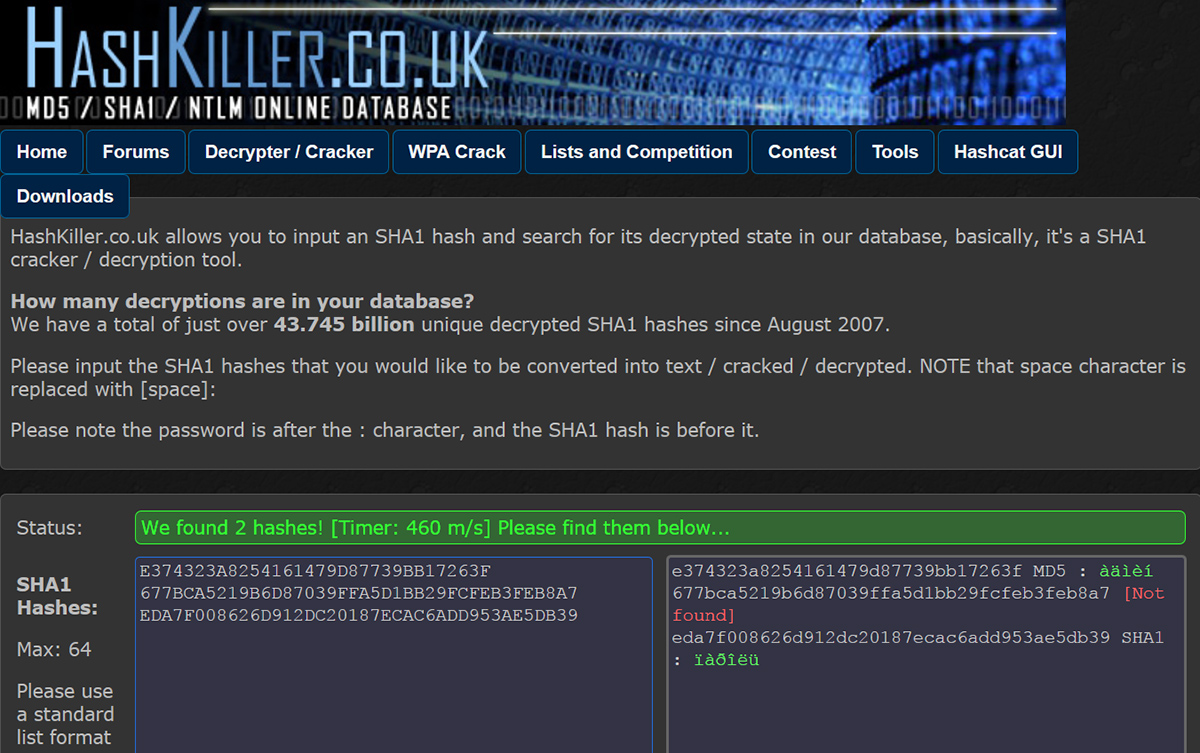
Task: Click the green 'We found 2 hashes' status bar
Action: [x=660, y=528]
